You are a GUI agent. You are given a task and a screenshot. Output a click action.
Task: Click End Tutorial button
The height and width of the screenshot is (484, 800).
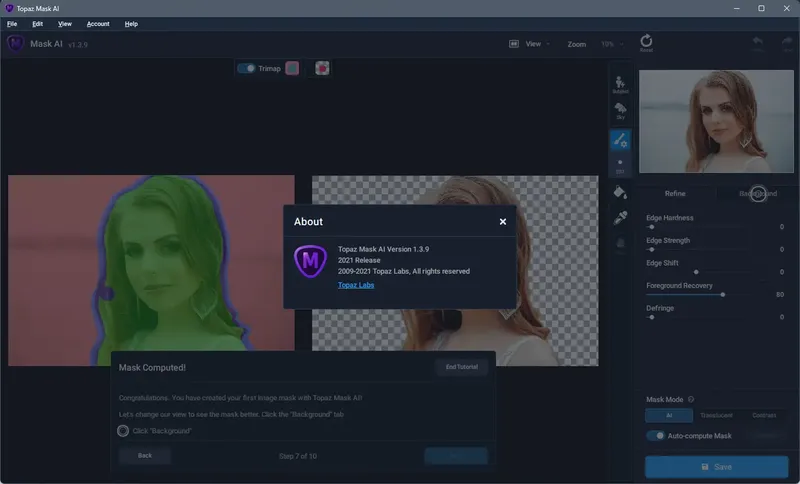(461, 367)
